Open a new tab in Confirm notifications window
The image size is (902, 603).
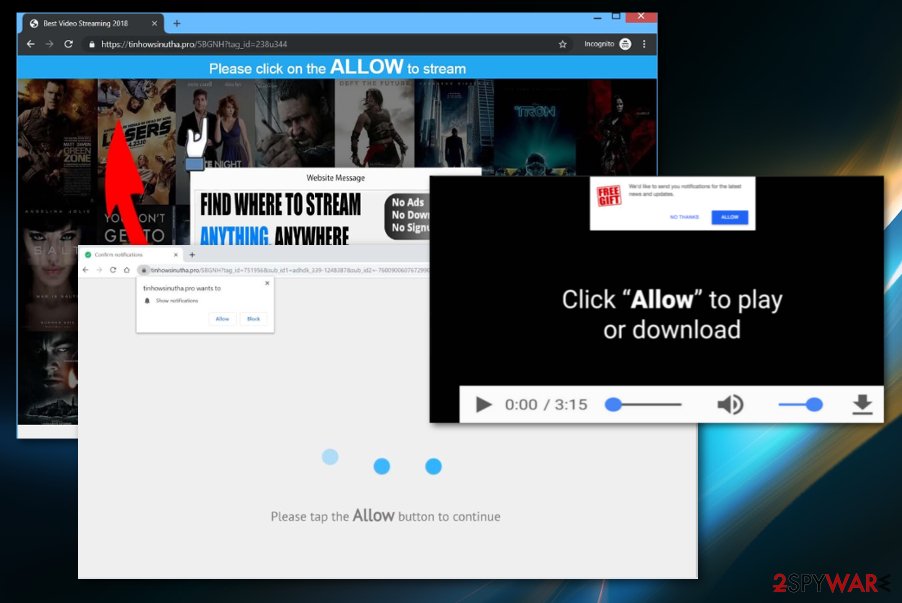tap(193, 254)
